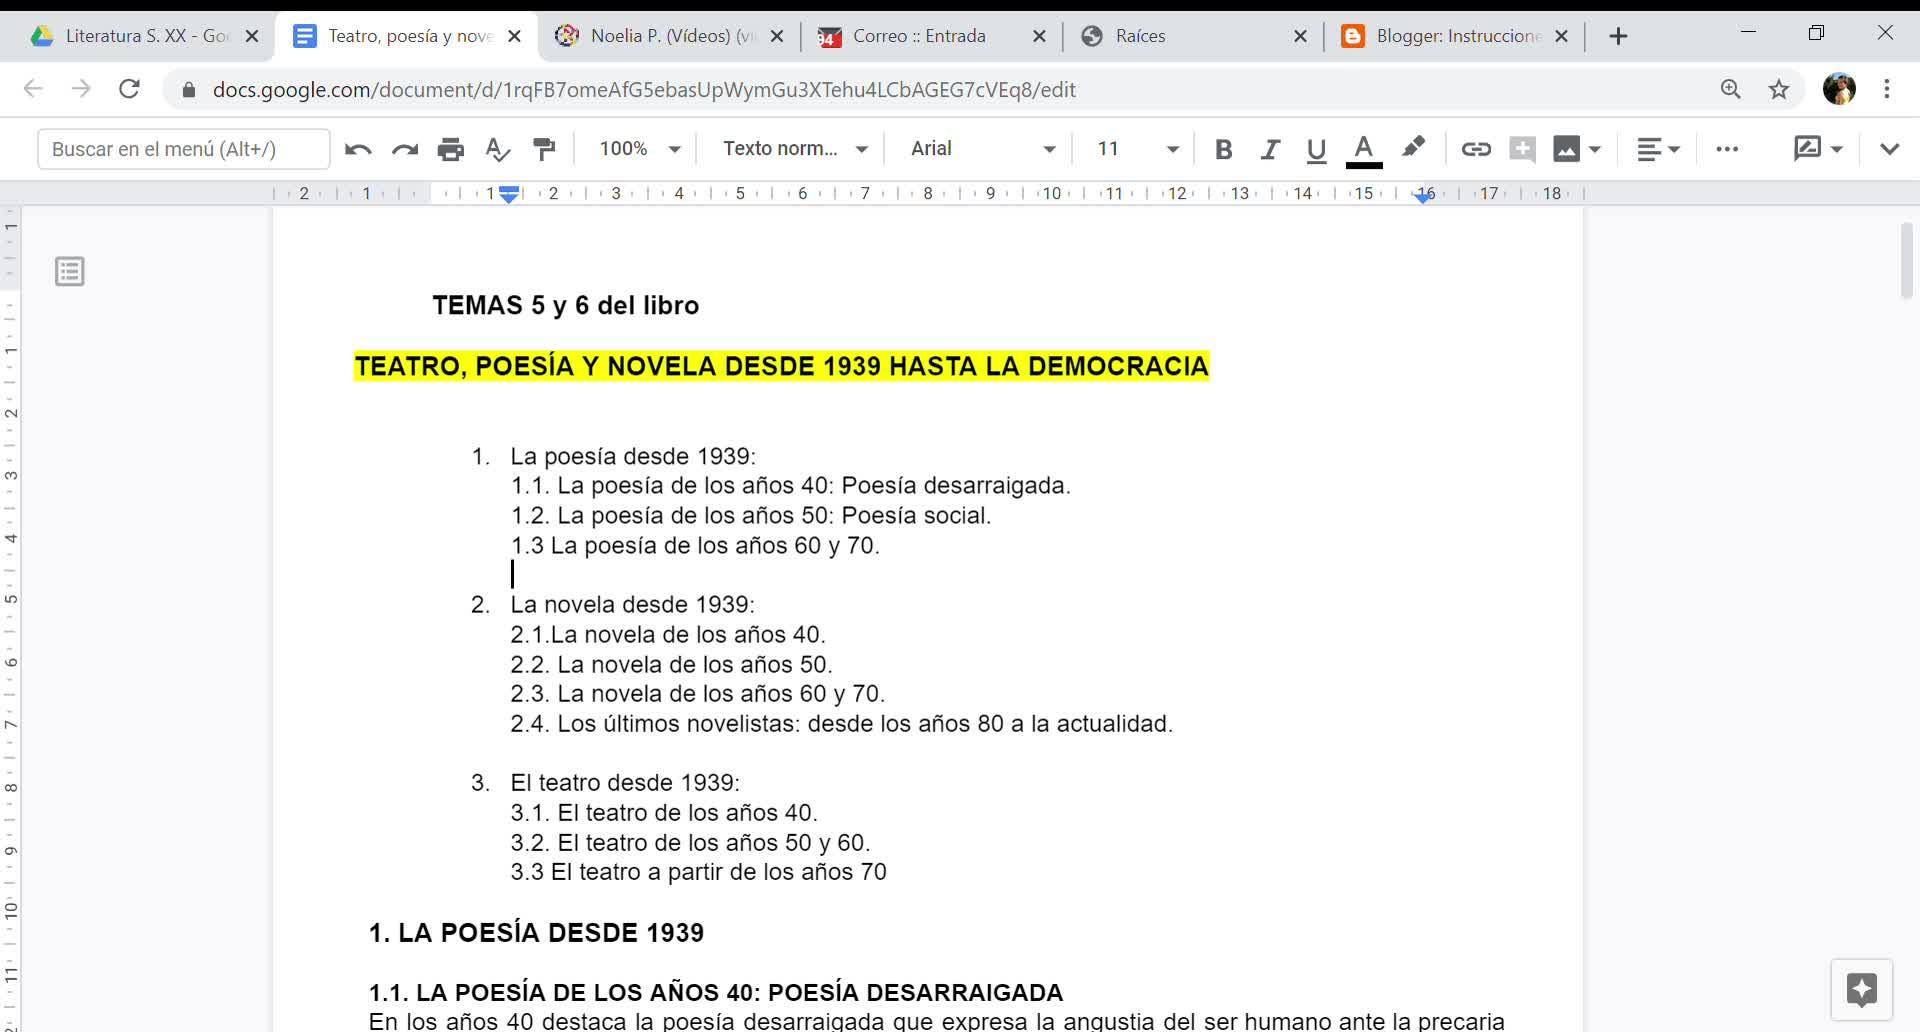Toggle underline formatting

tap(1316, 149)
